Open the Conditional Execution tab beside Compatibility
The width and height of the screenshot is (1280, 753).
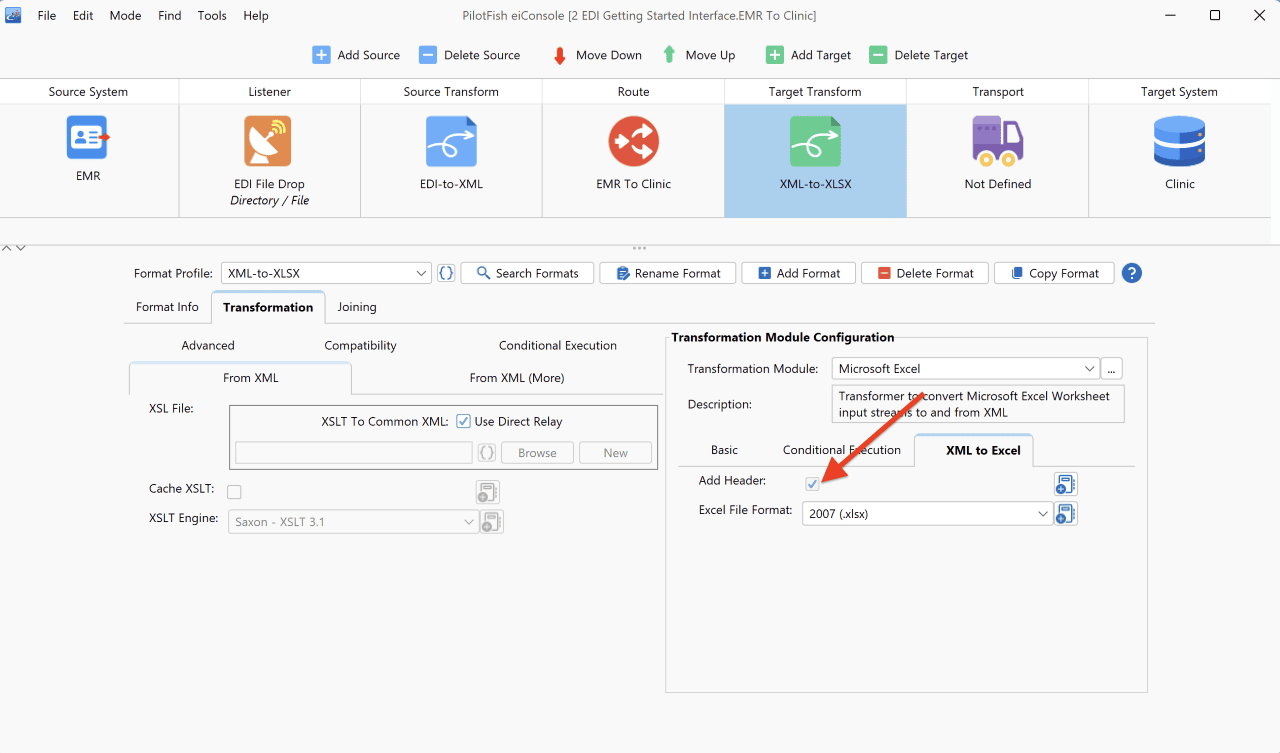558,346
